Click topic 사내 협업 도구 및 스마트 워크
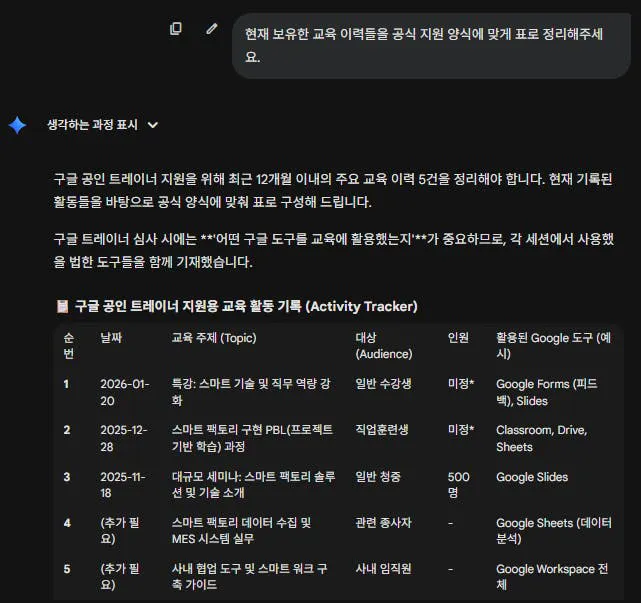641x603 pixels. point(249,577)
